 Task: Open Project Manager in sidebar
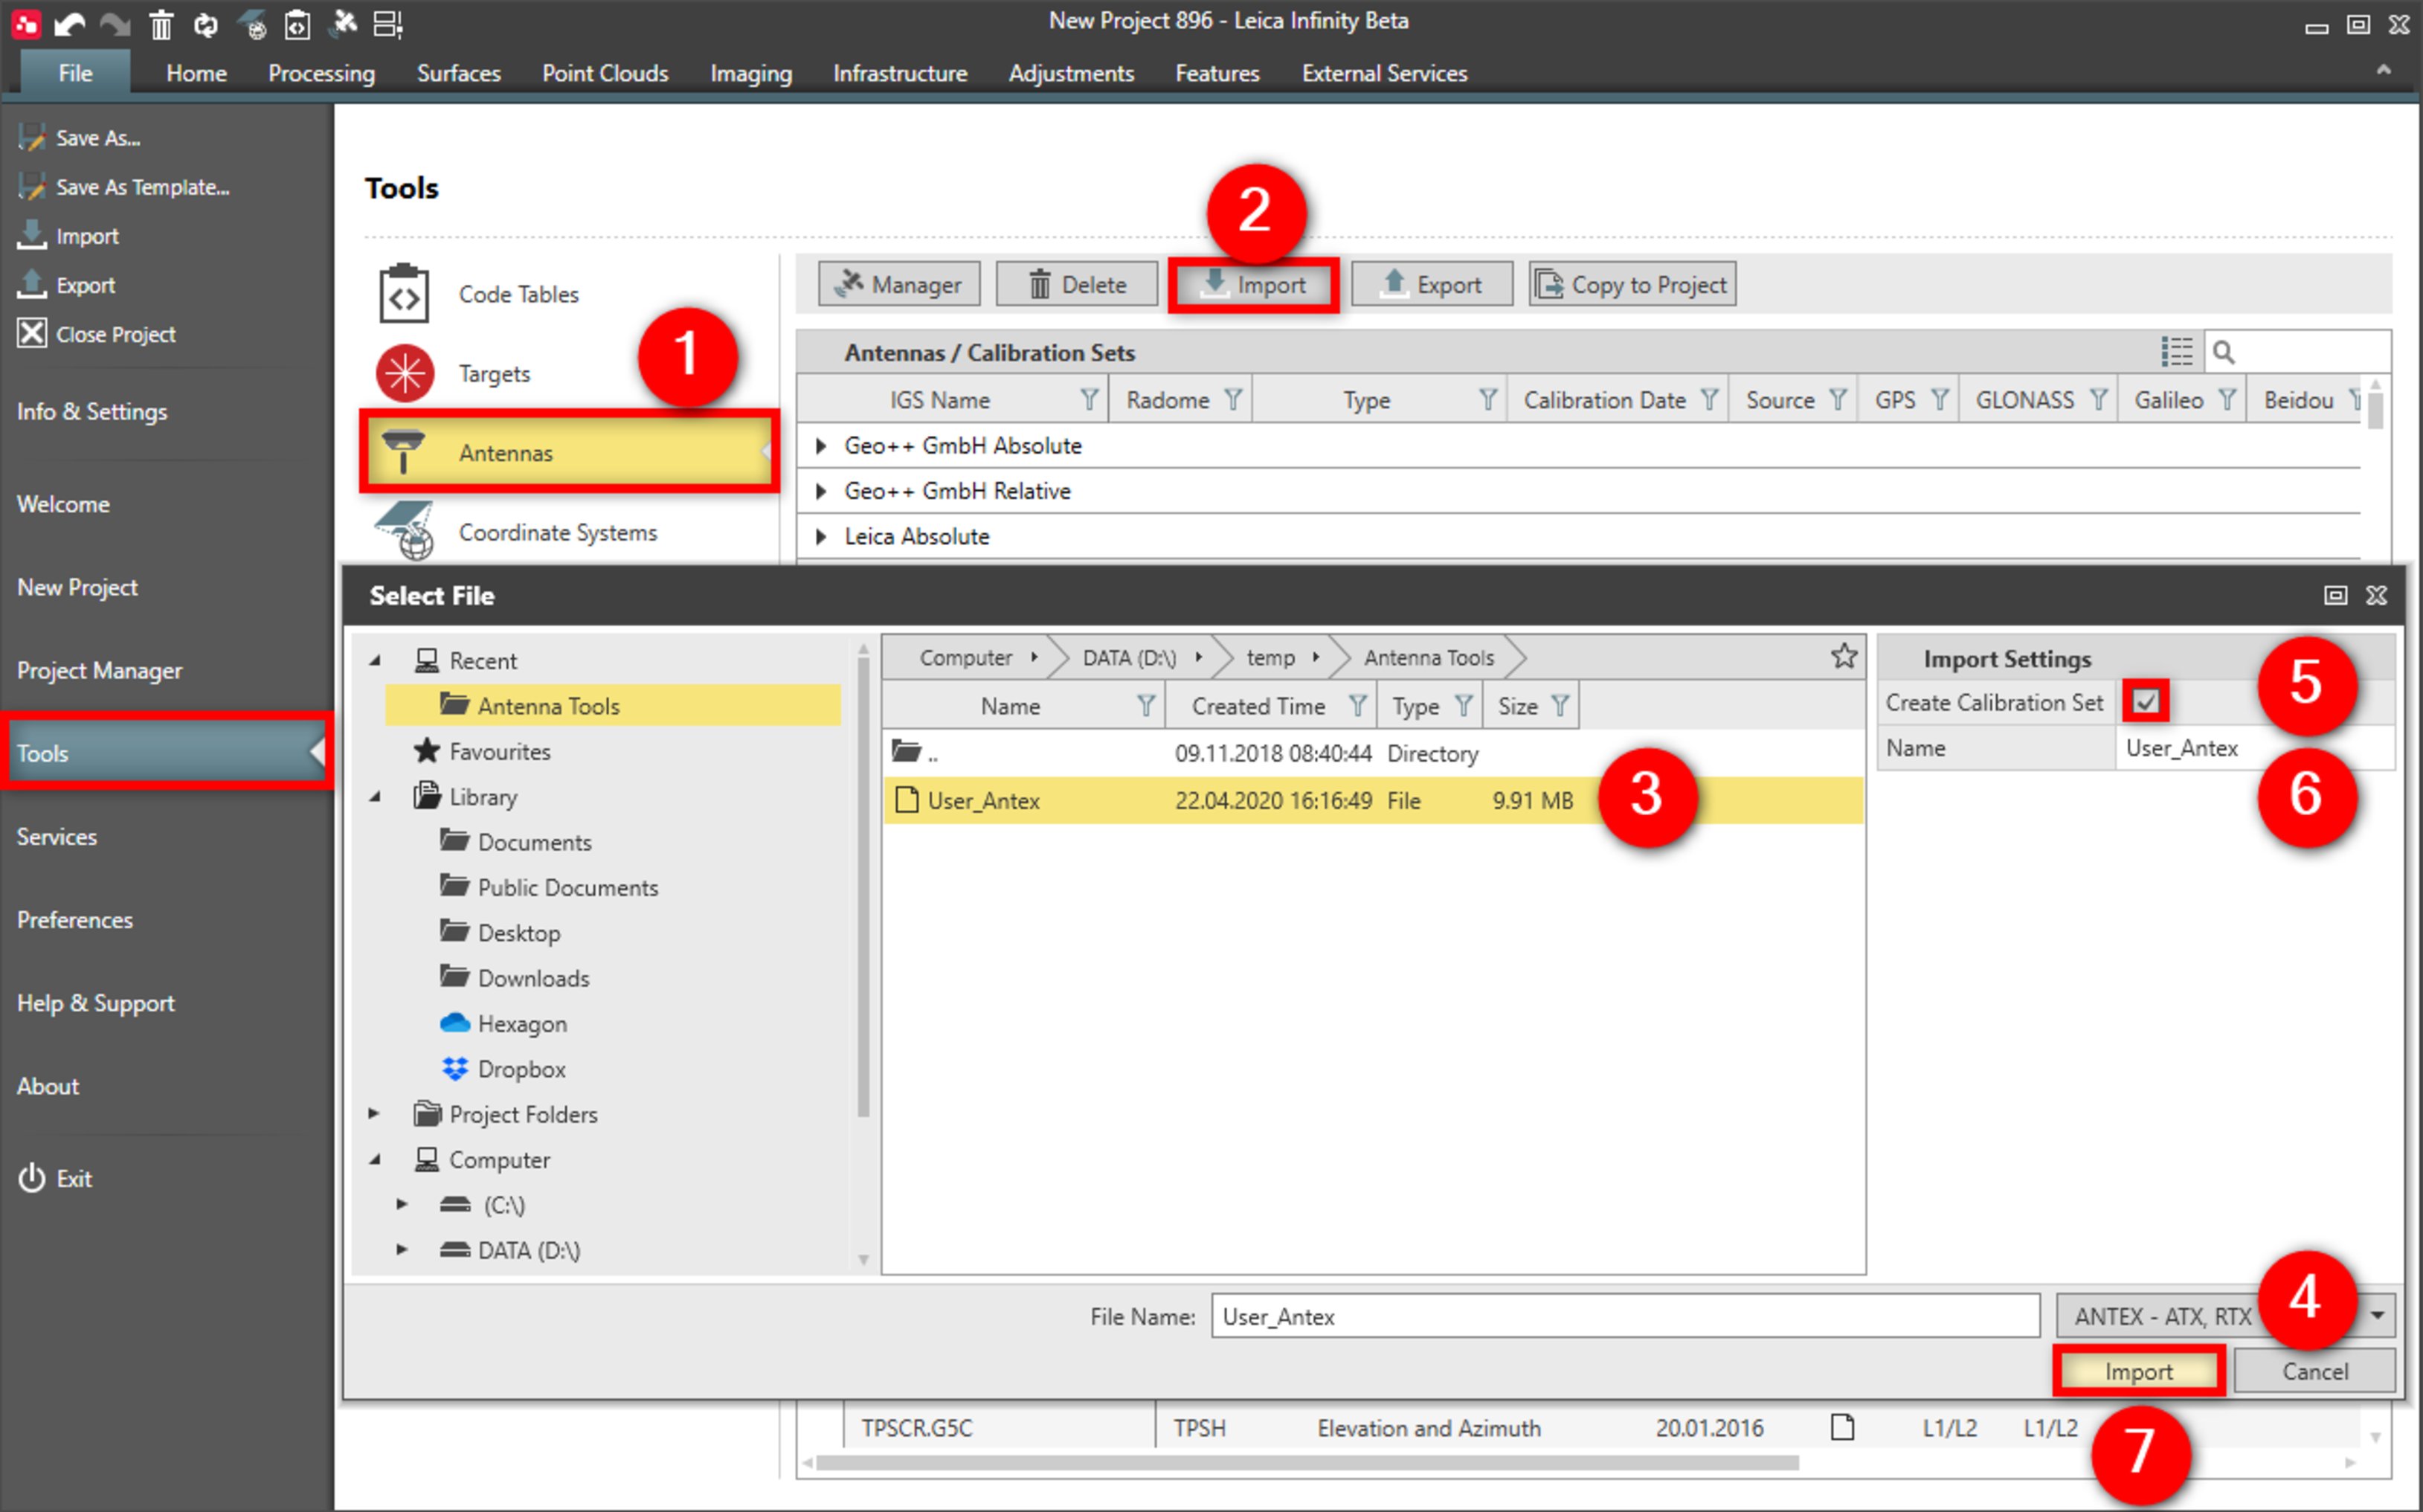coord(99,670)
